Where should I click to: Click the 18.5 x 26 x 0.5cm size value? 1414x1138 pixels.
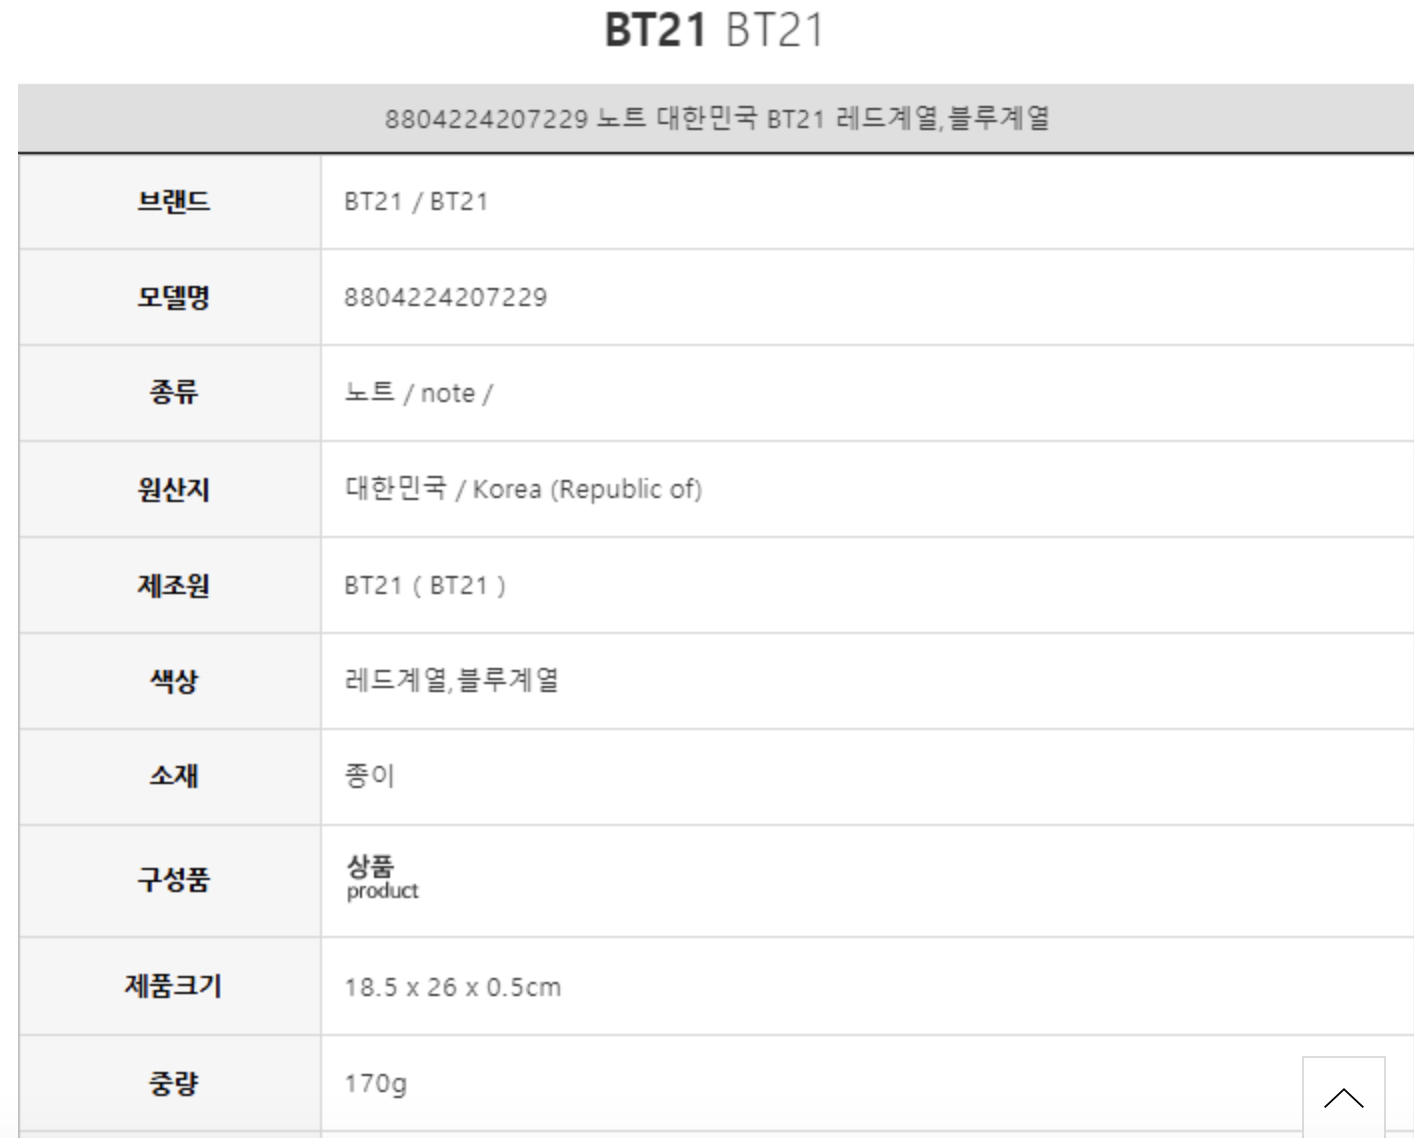coord(452,988)
